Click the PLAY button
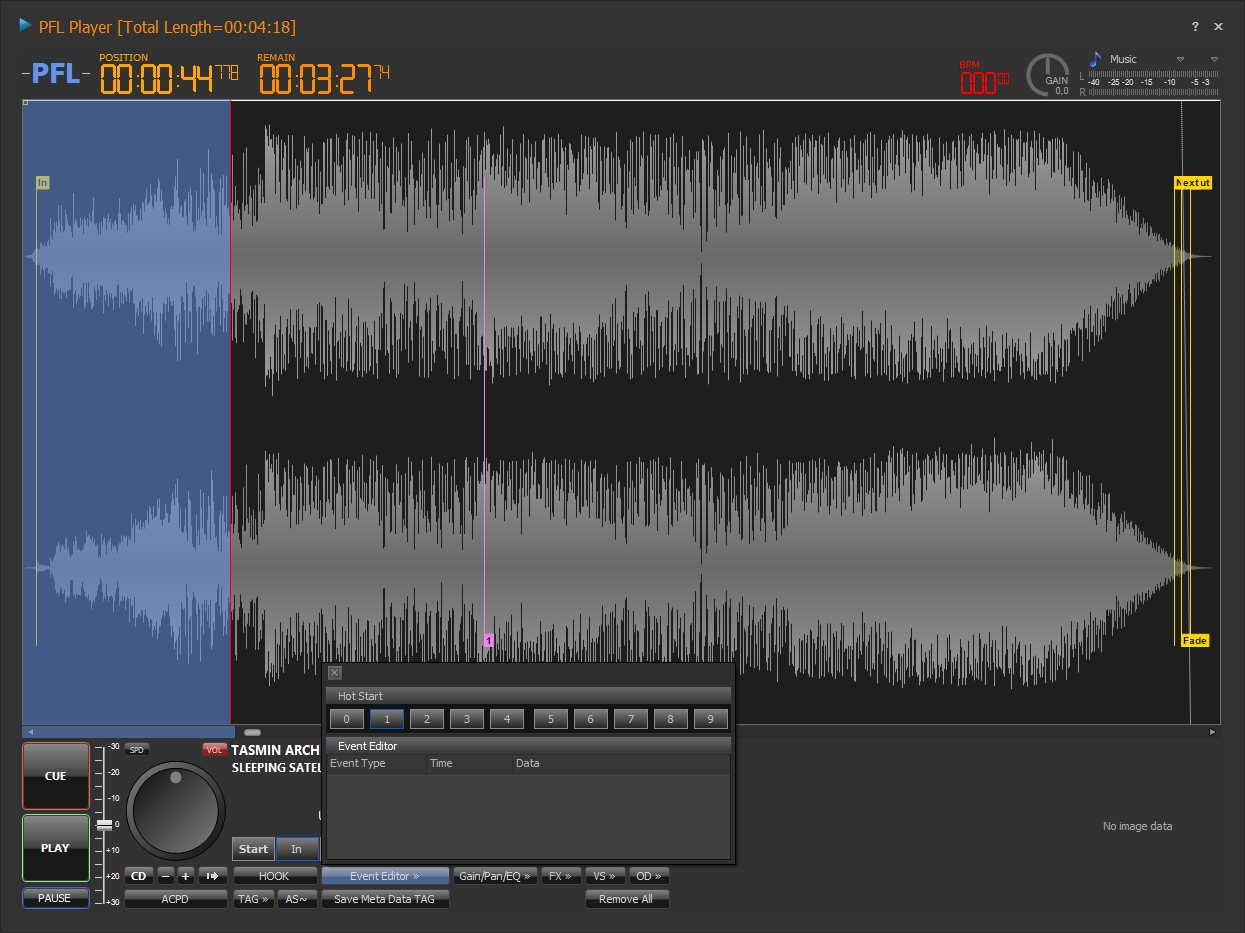Screen dimensions: 1245x933 [56, 848]
